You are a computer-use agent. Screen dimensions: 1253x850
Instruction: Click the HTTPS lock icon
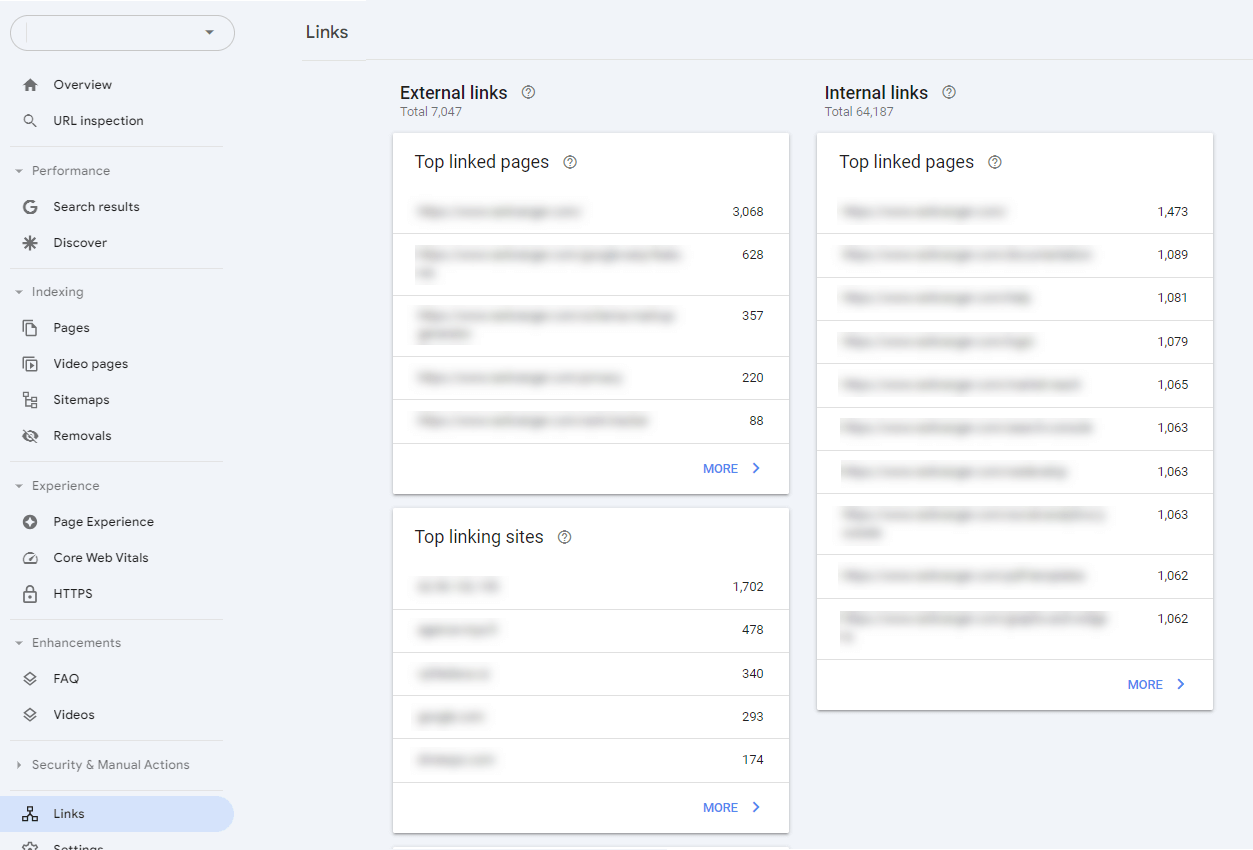click(x=29, y=593)
